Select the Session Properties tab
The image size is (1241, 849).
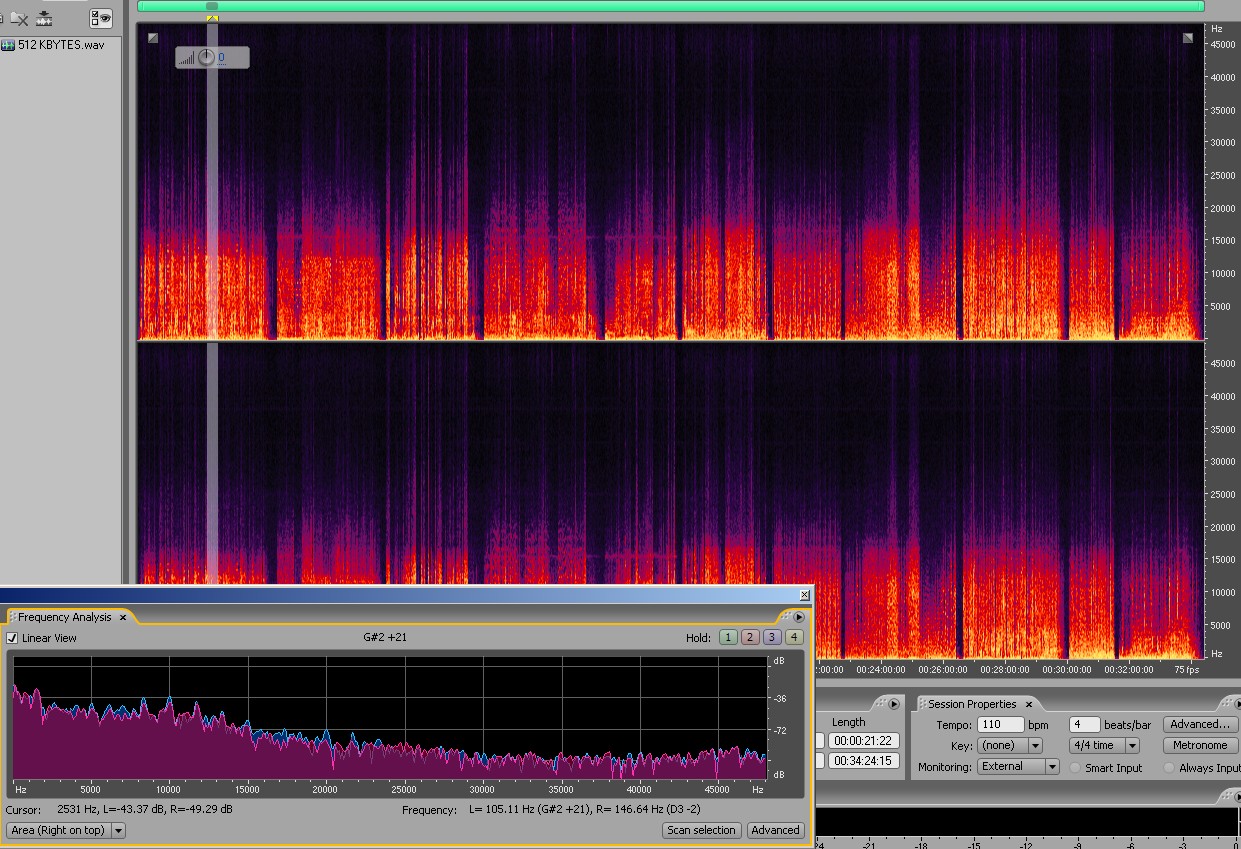972,704
